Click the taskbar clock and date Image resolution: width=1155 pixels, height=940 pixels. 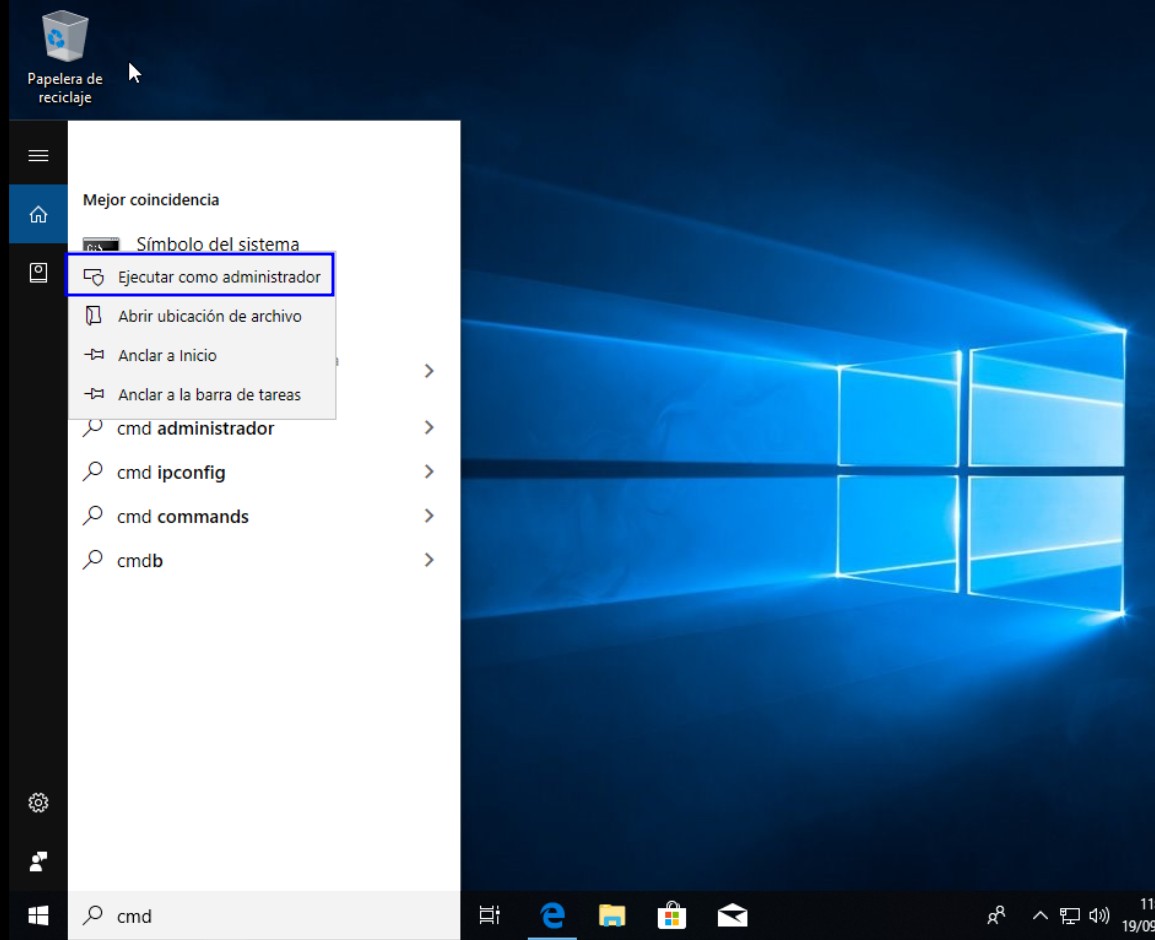pos(1137,915)
